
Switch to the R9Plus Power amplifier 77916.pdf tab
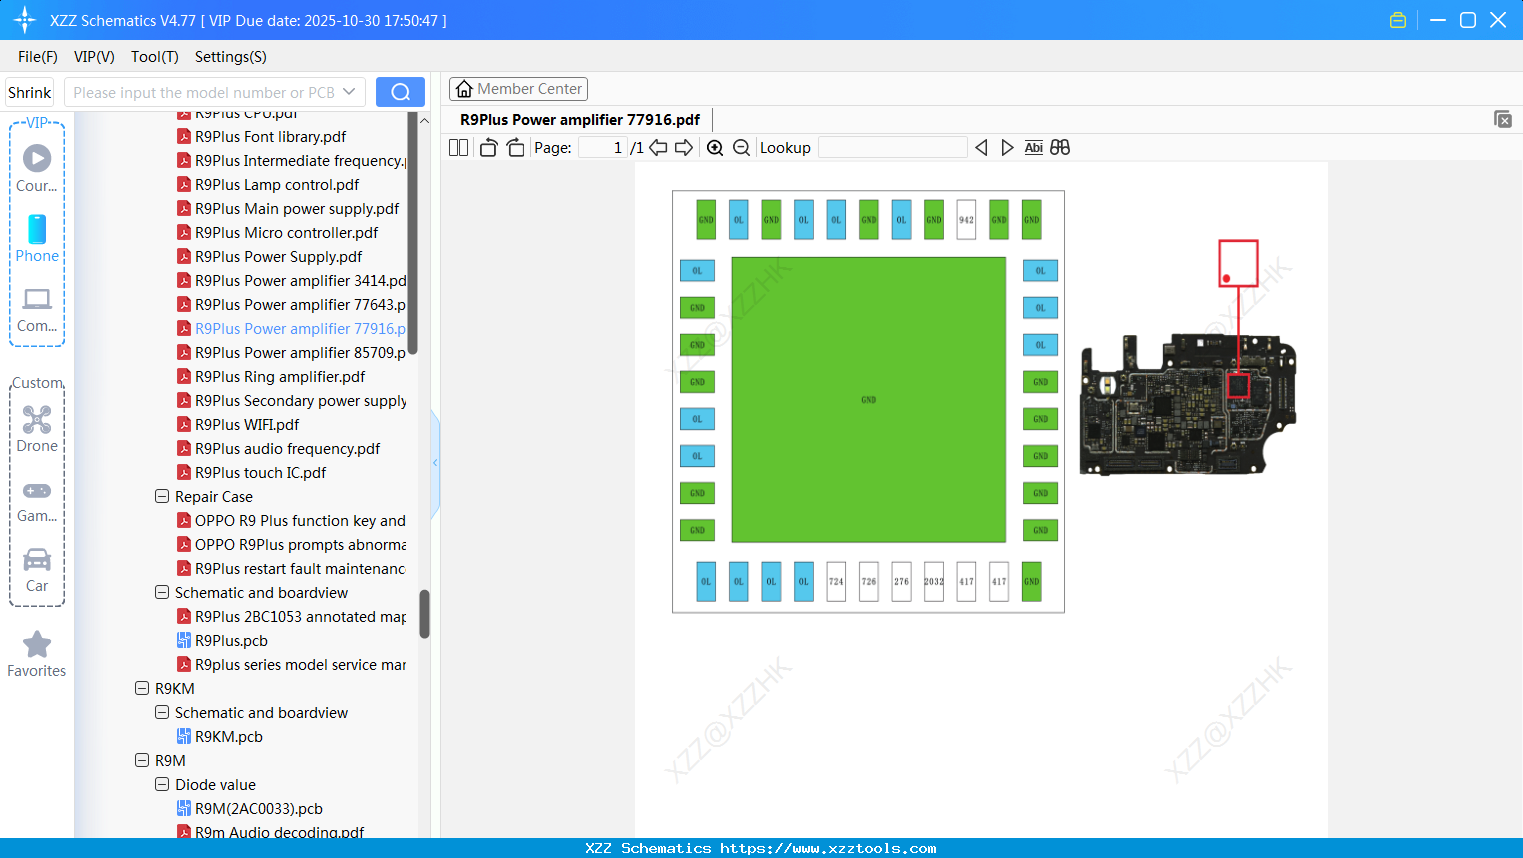click(578, 119)
